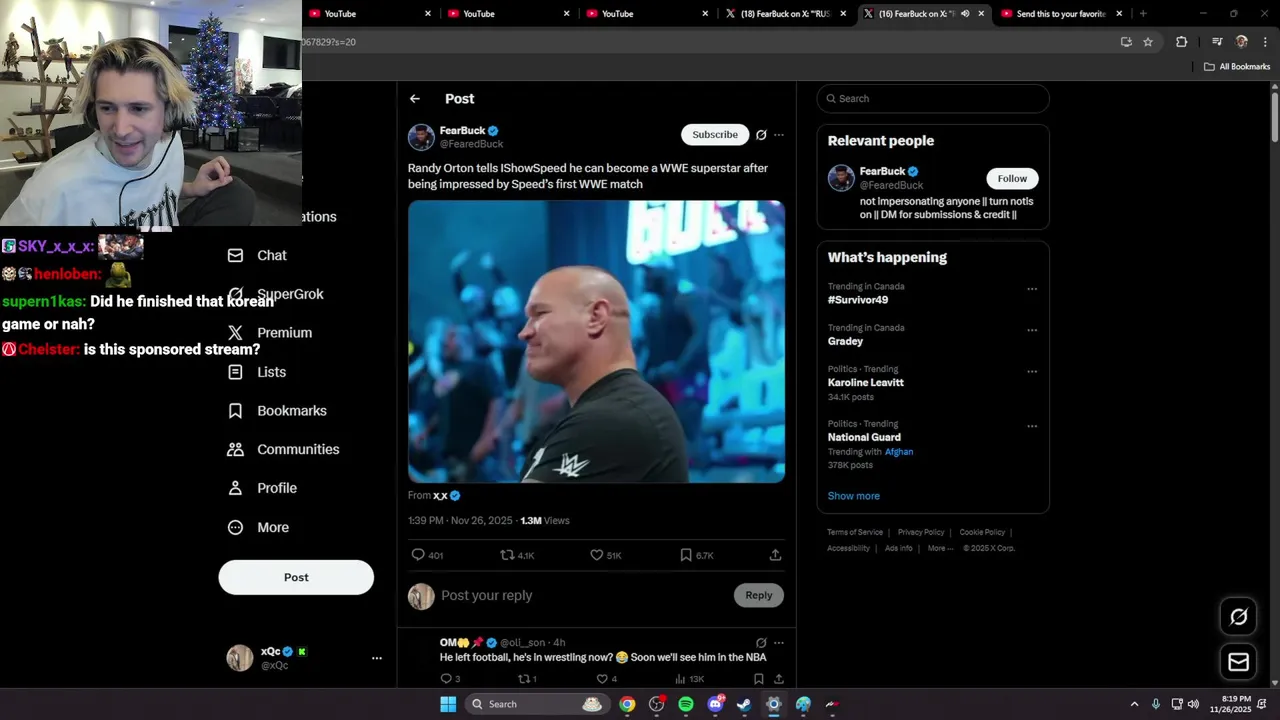Go back with the Post arrow
This screenshot has width=1280, height=720.
click(x=415, y=99)
